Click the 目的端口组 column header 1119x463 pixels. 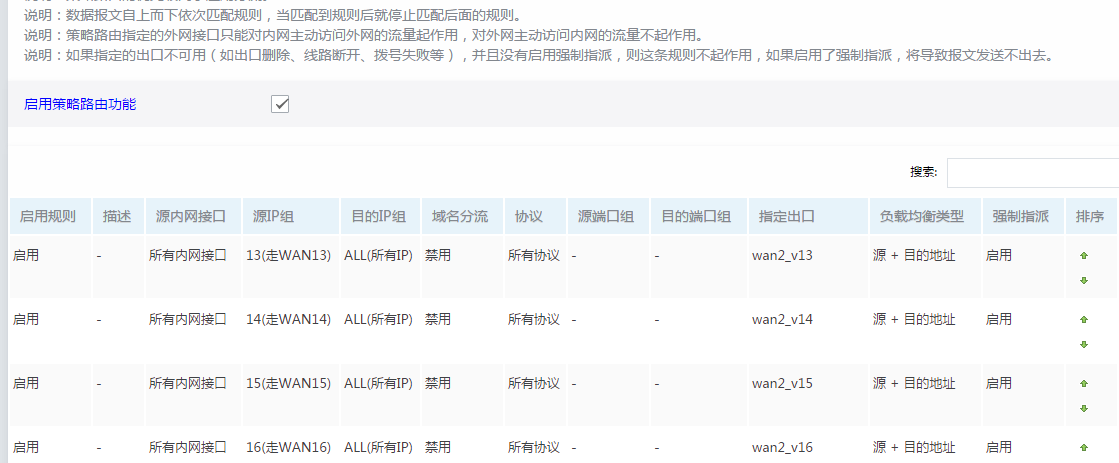[699, 217]
